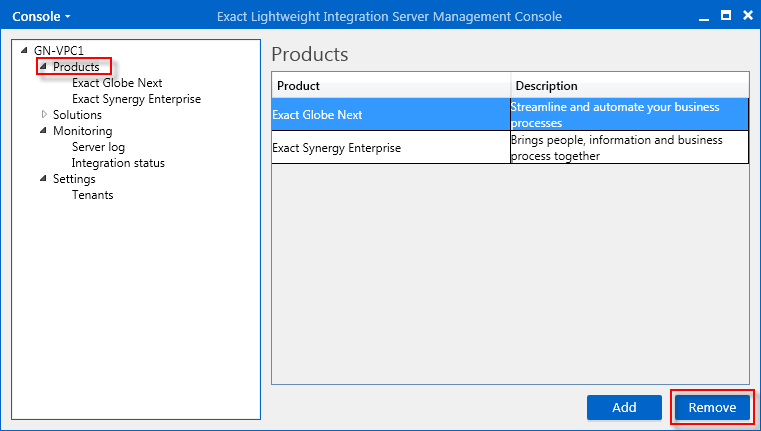Image resolution: width=761 pixels, height=431 pixels.
Task: Select GN-VPC1 in the tree
Action: (59, 50)
